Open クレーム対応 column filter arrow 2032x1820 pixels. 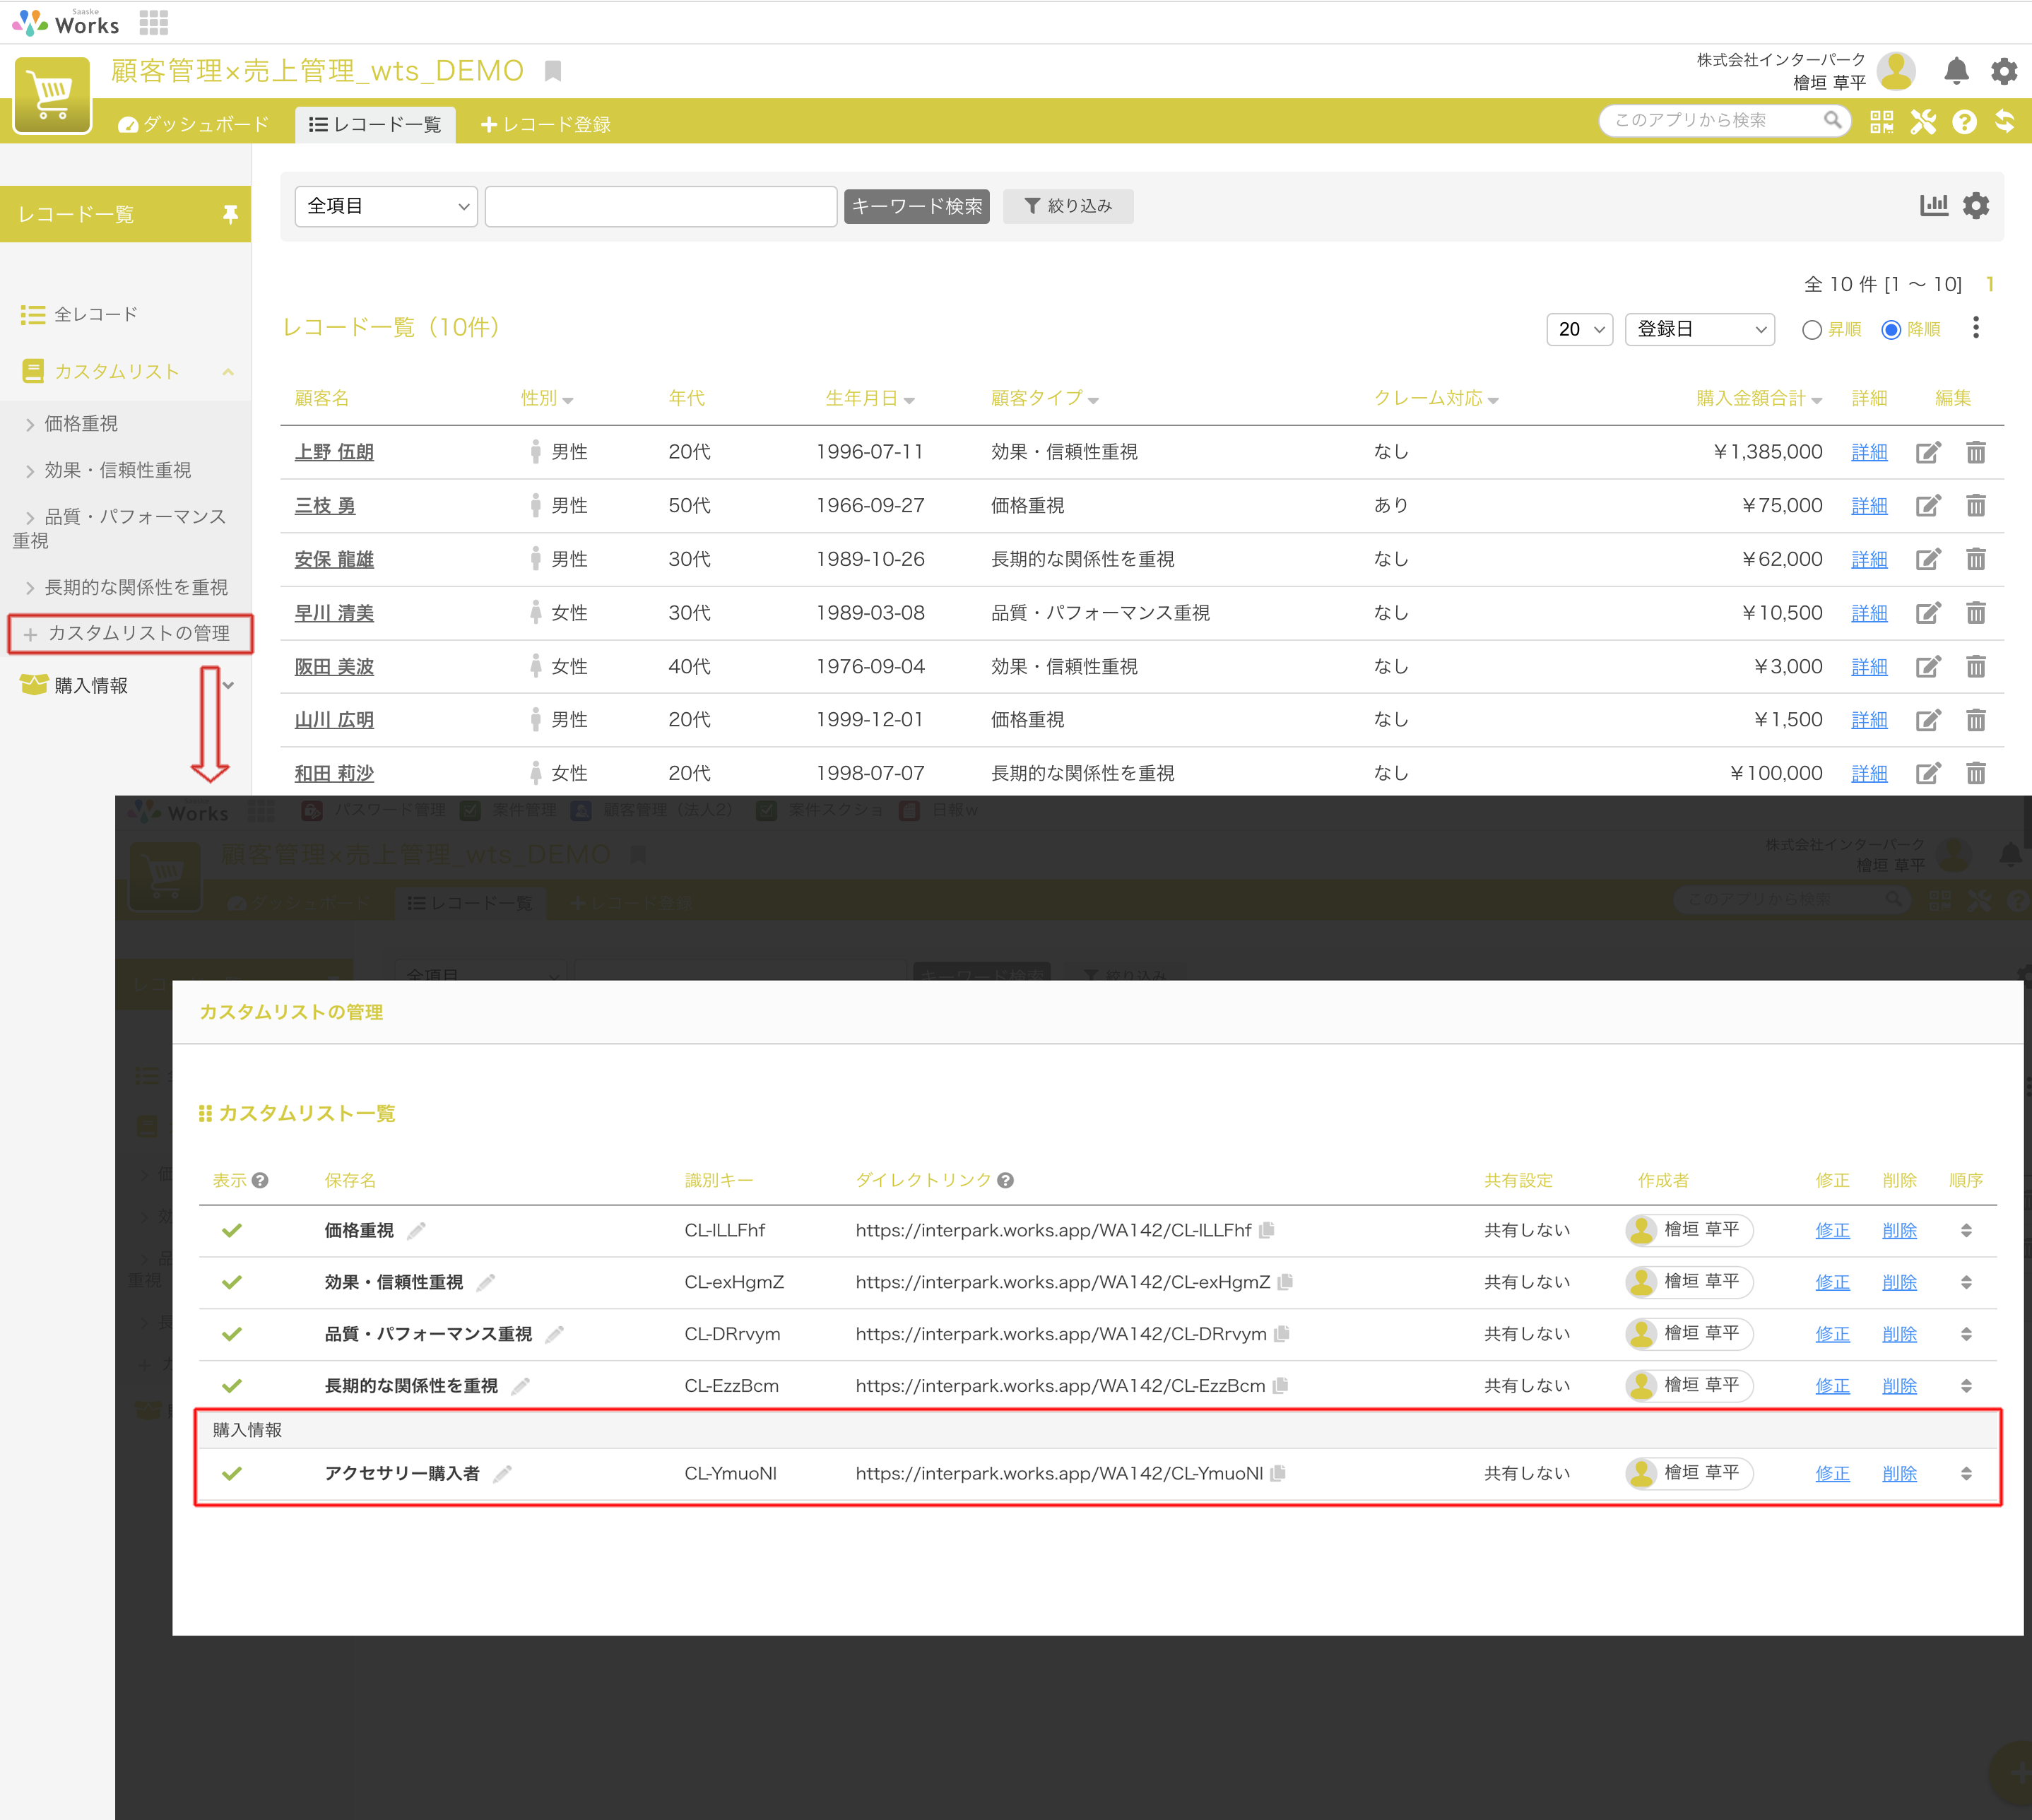tap(1493, 400)
